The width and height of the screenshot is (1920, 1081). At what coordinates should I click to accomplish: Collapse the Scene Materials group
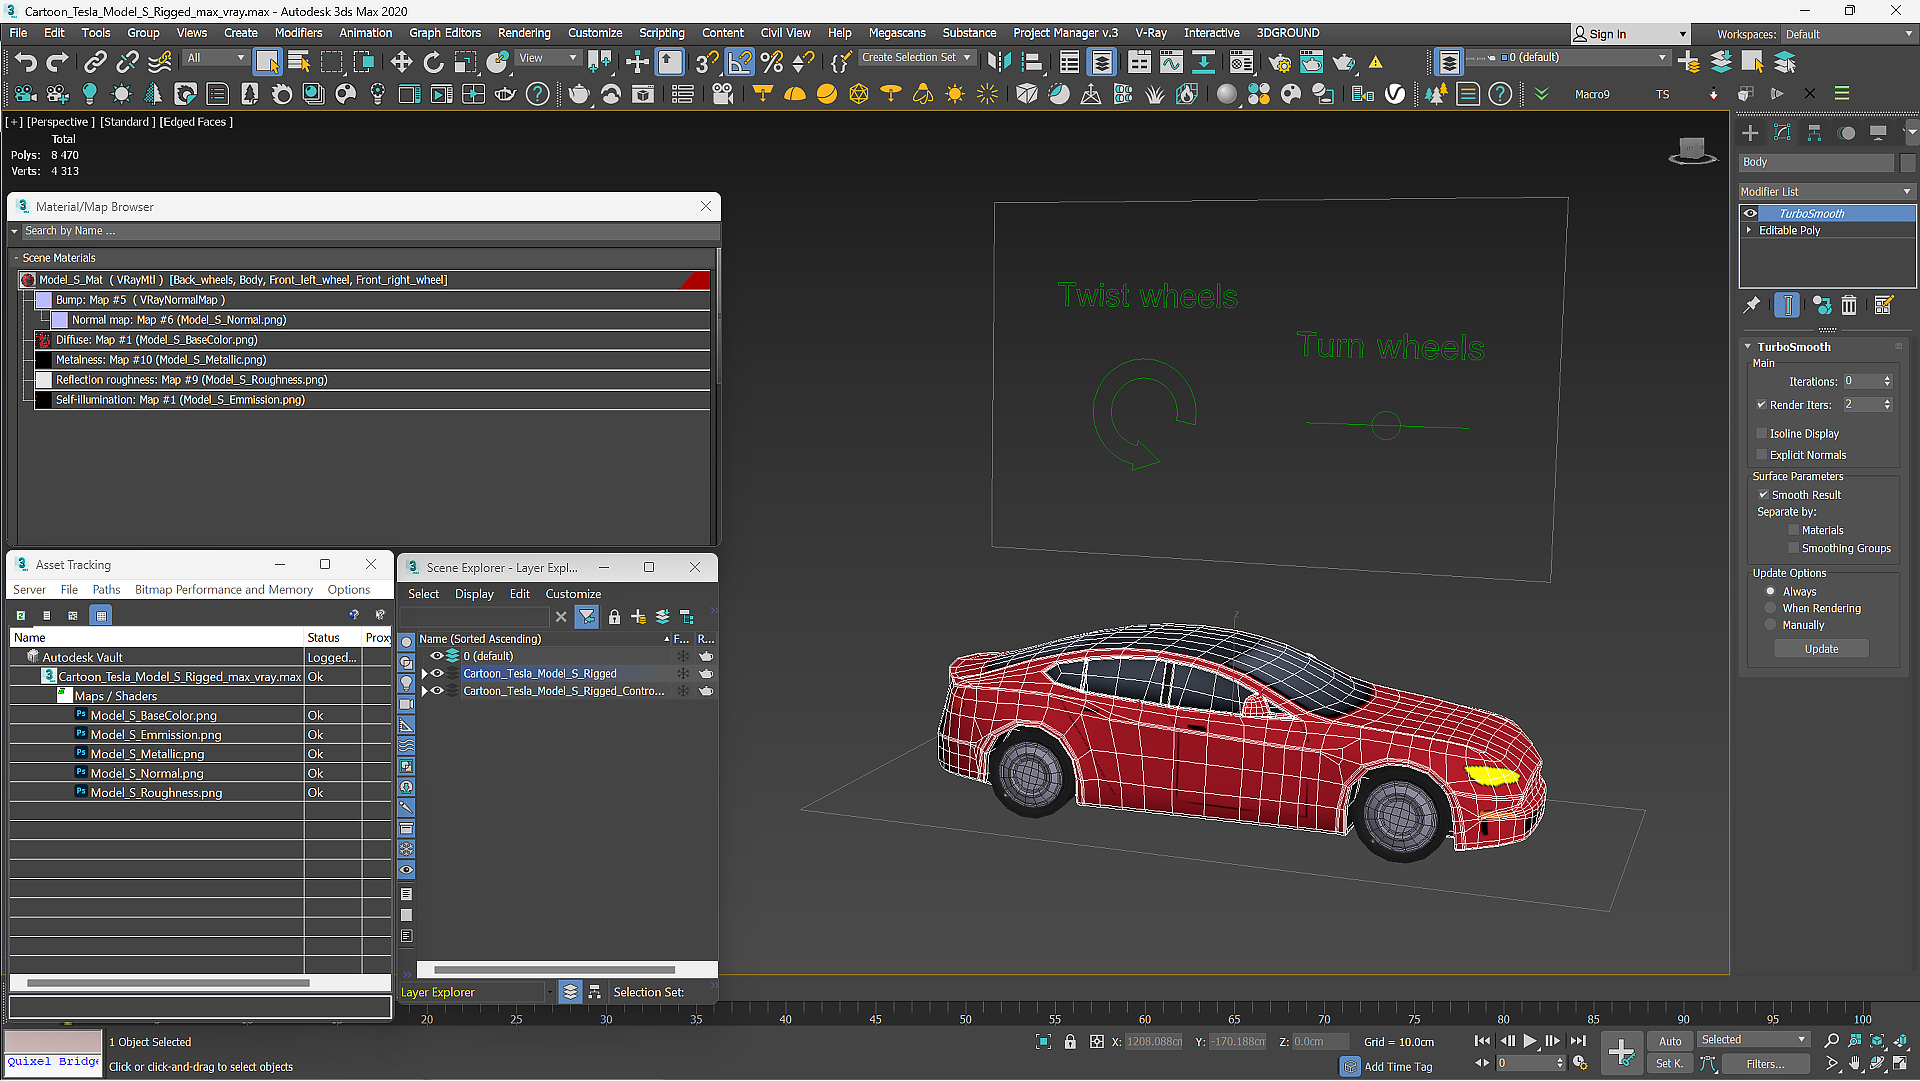click(x=16, y=258)
